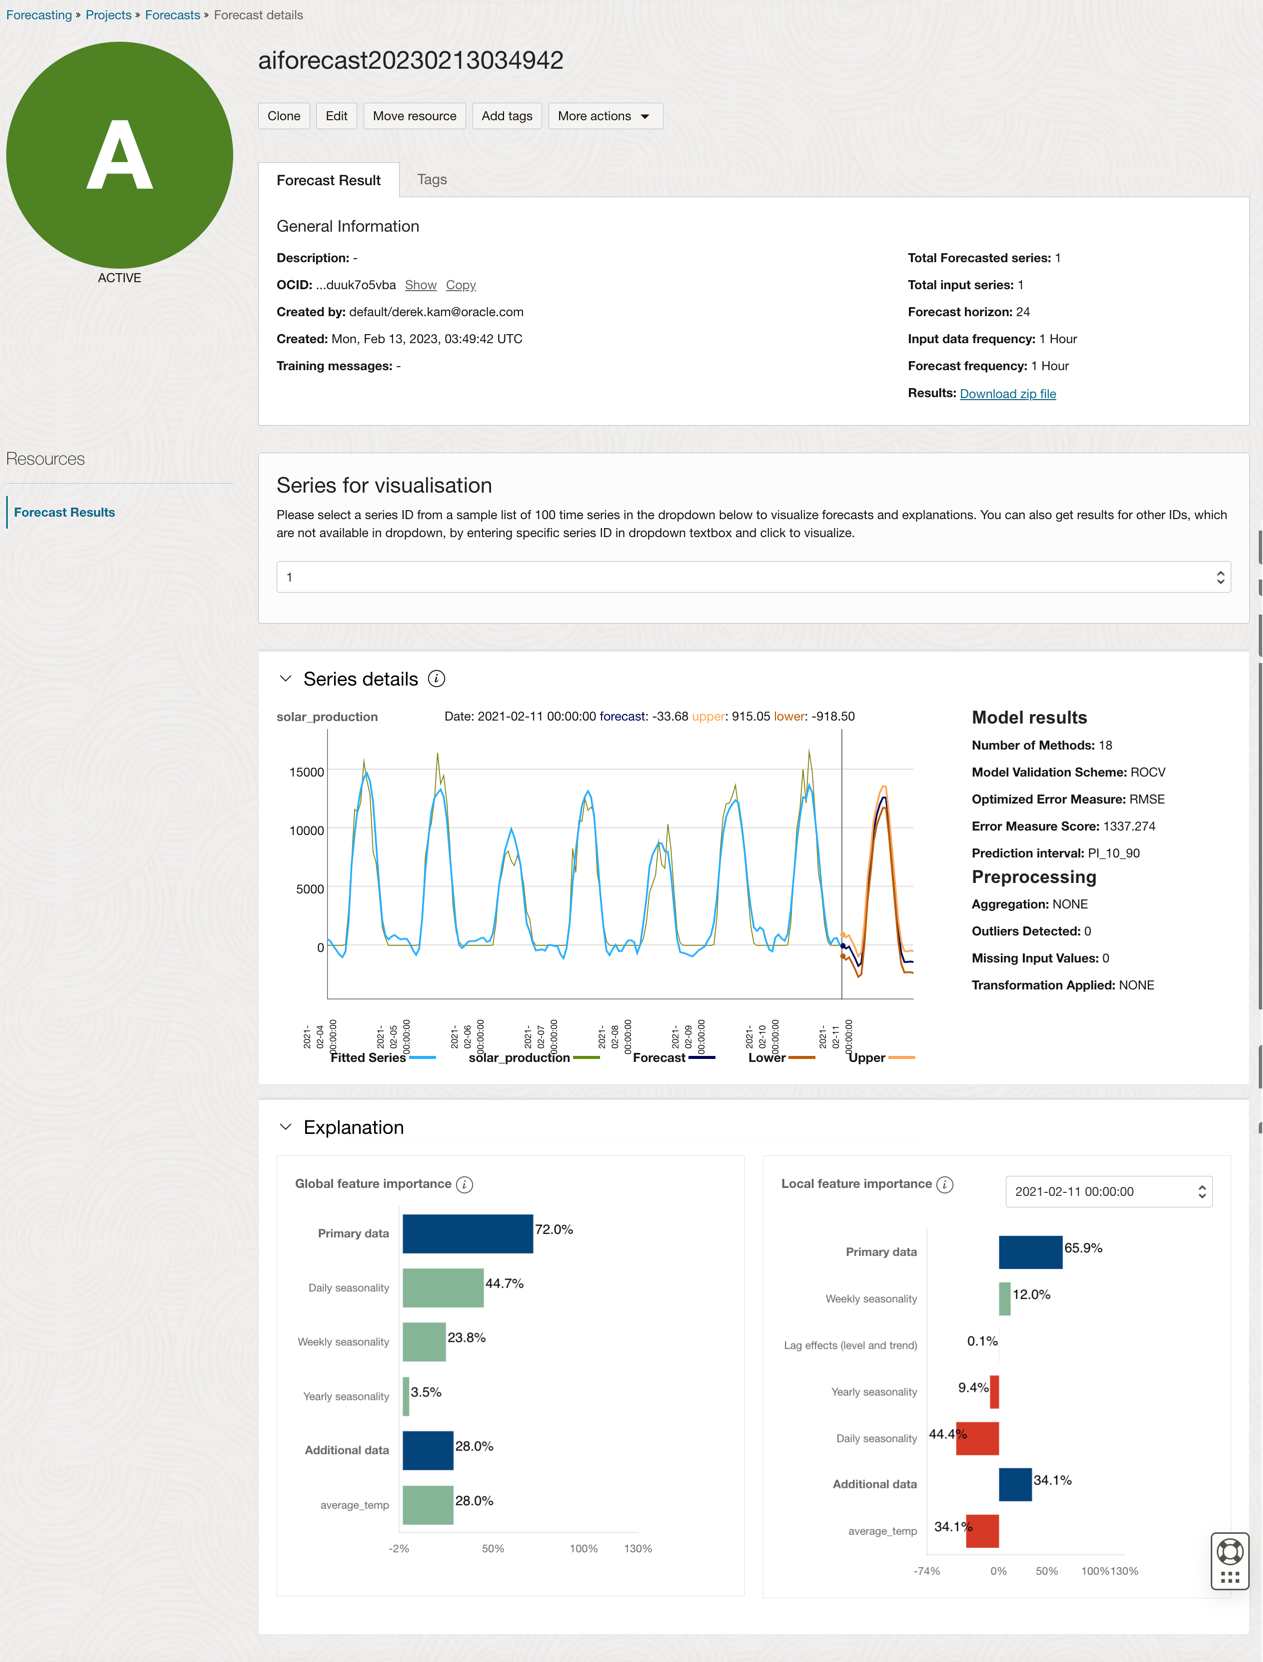
Task: Copy the OCID value
Action: pyautogui.click(x=461, y=285)
